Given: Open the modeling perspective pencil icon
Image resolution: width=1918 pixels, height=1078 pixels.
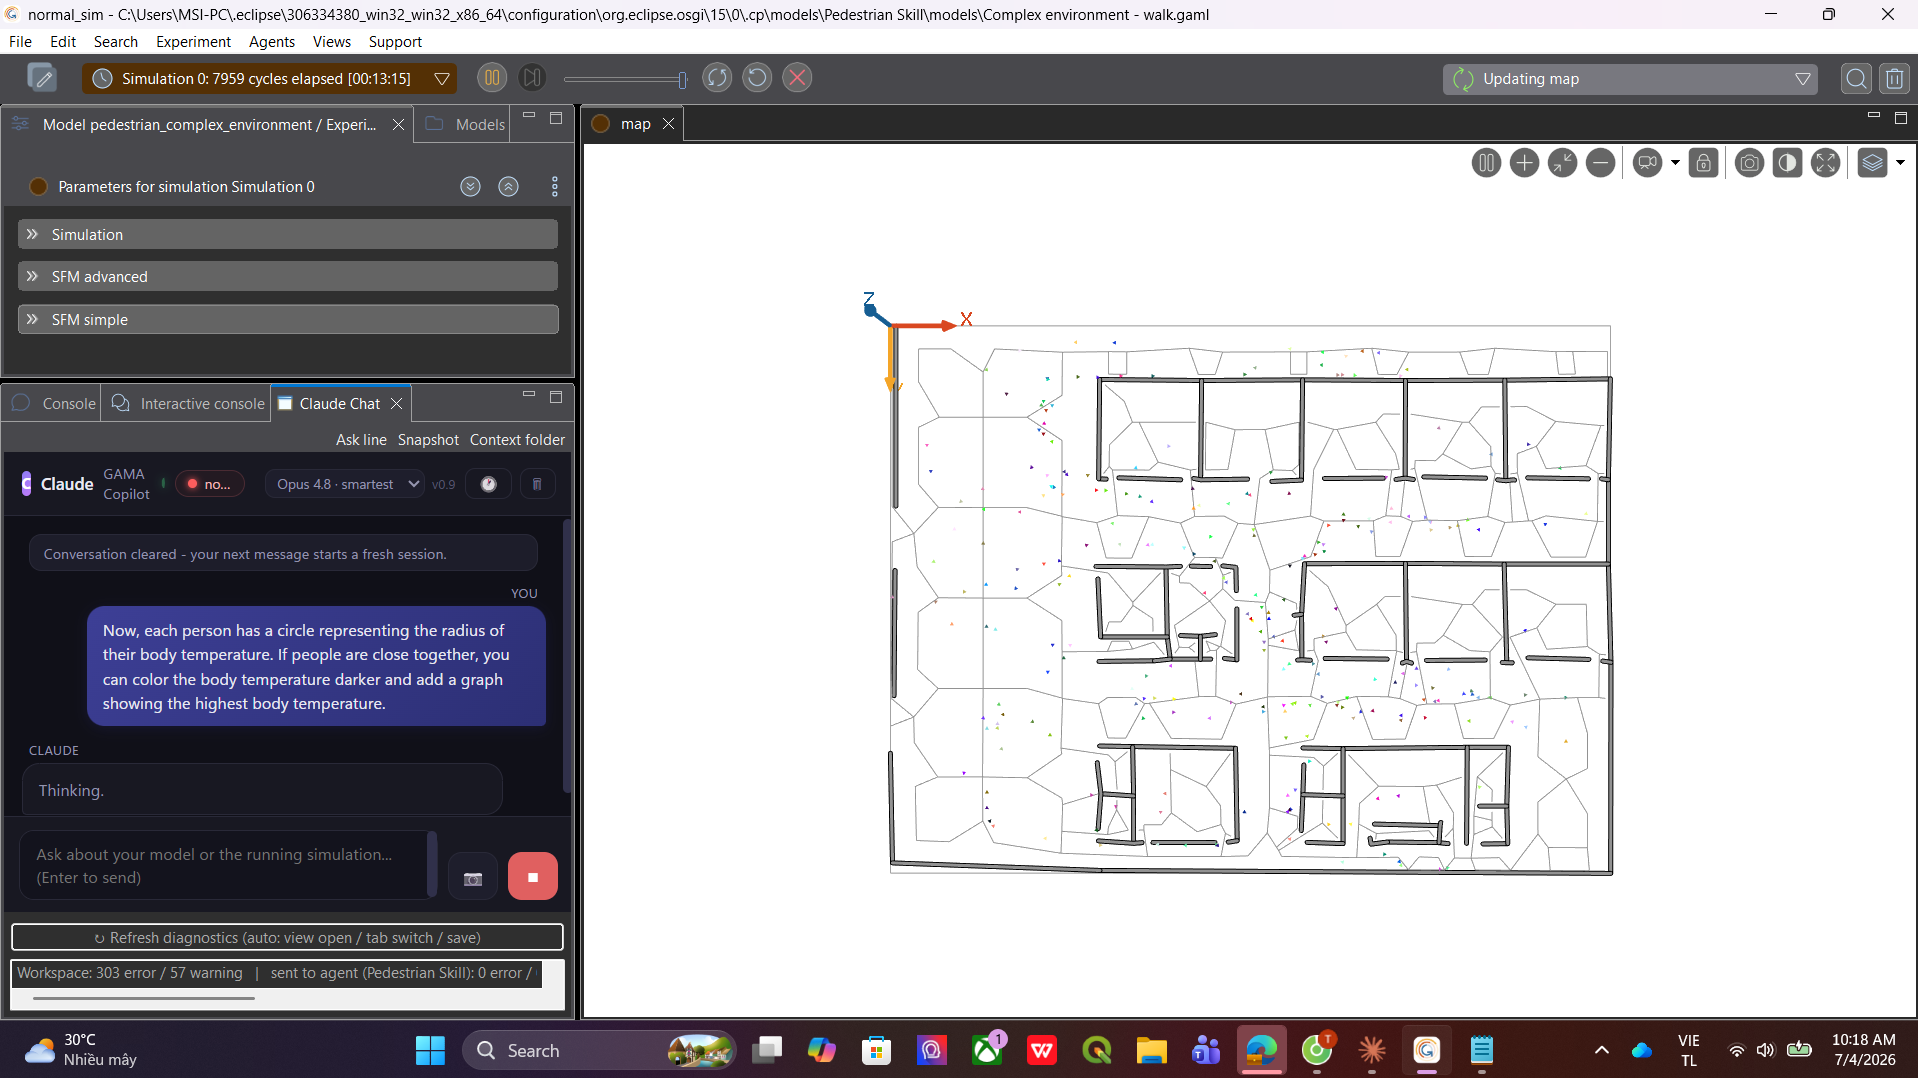Looking at the screenshot, I should [42, 78].
